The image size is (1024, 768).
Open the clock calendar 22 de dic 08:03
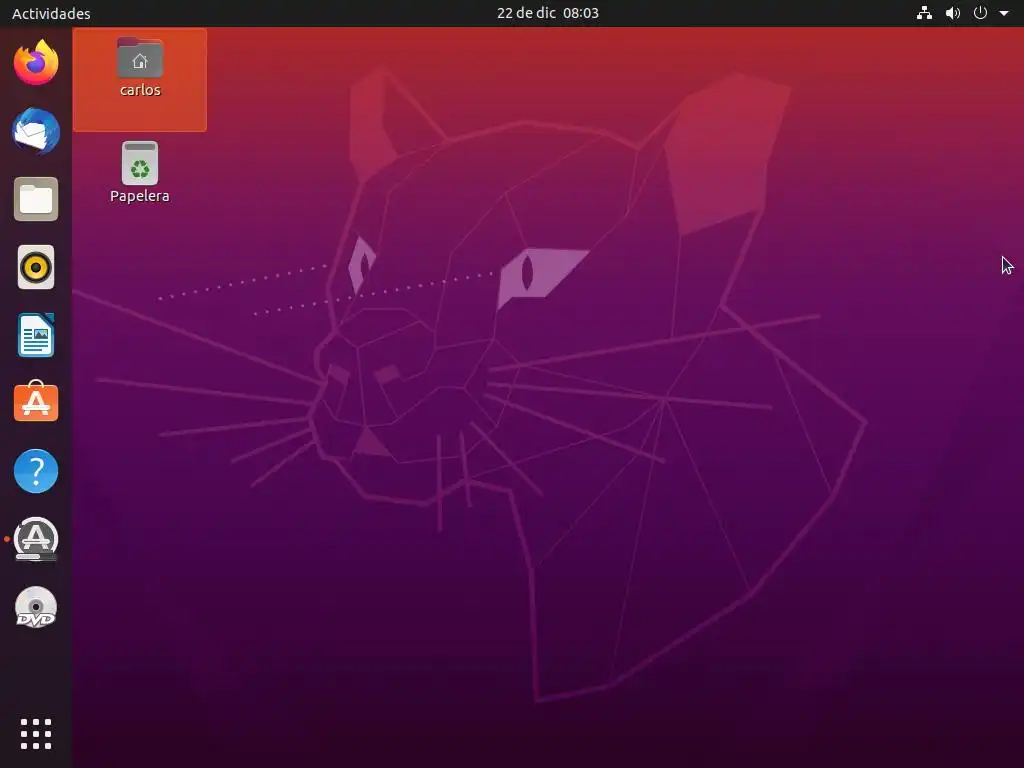(x=547, y=13)
